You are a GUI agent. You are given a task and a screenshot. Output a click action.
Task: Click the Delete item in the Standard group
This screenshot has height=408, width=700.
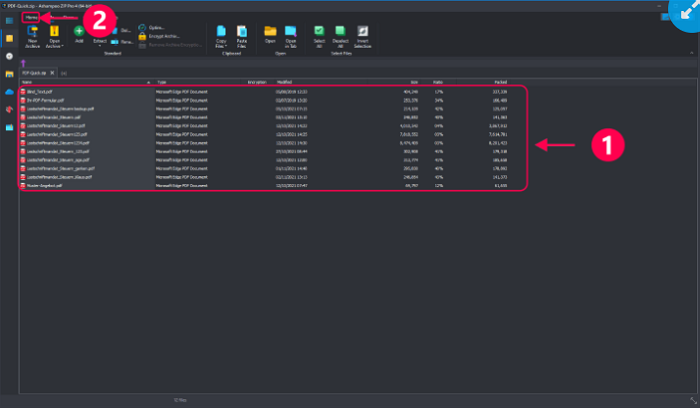tap(121, 30)
